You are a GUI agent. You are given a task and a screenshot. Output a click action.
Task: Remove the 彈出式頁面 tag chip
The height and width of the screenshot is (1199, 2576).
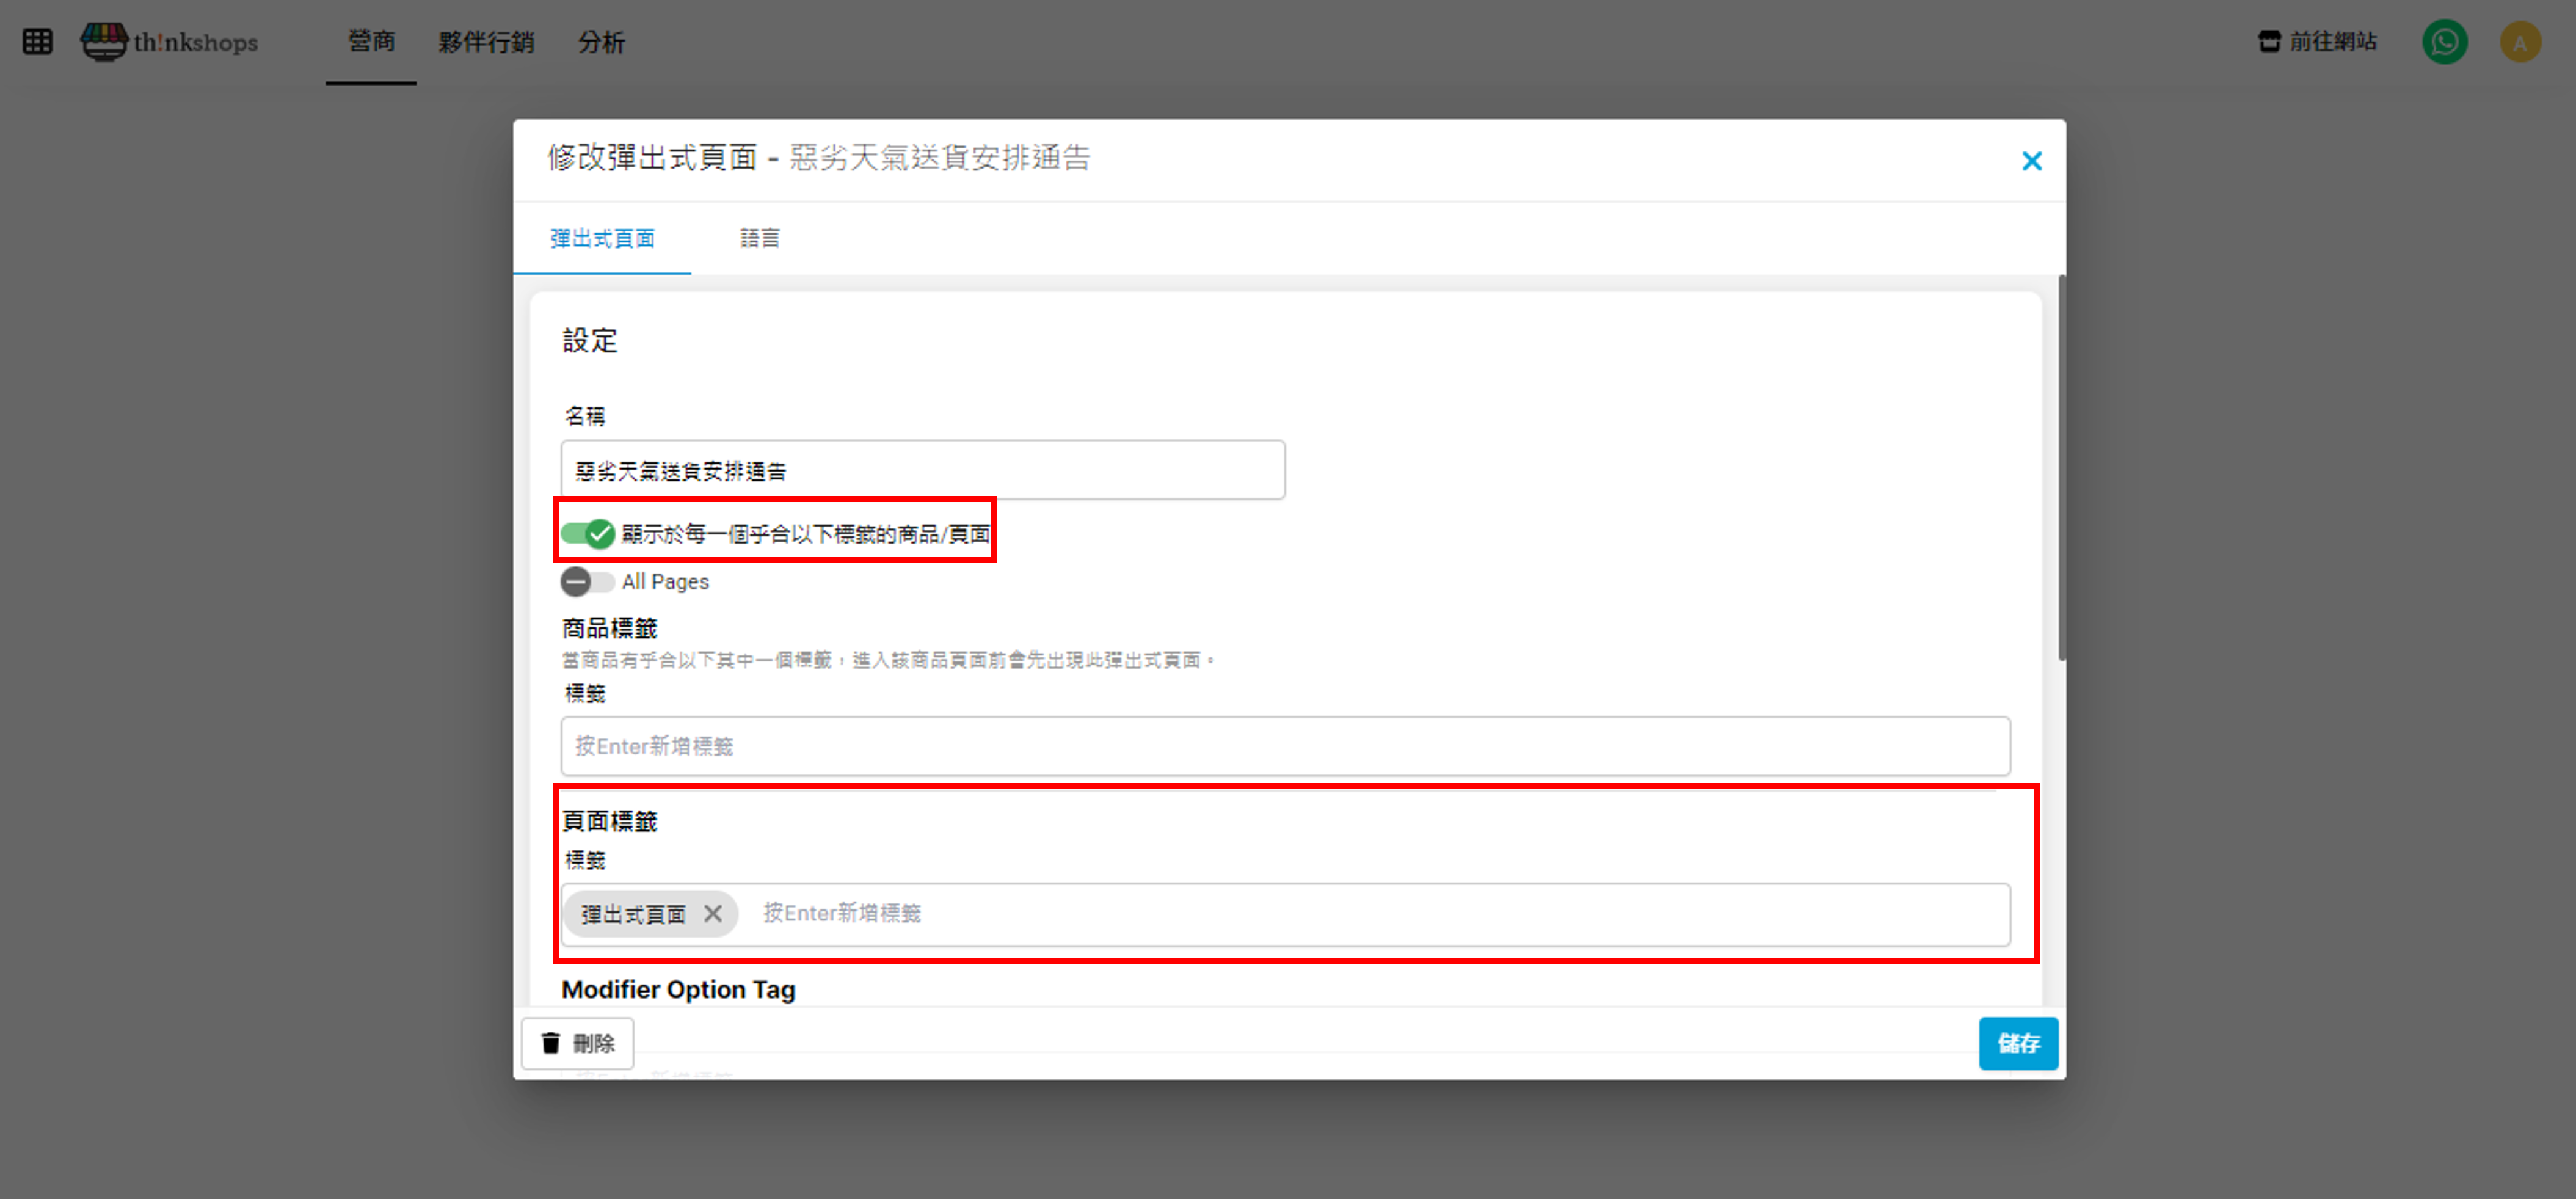(x=712, y=914)
